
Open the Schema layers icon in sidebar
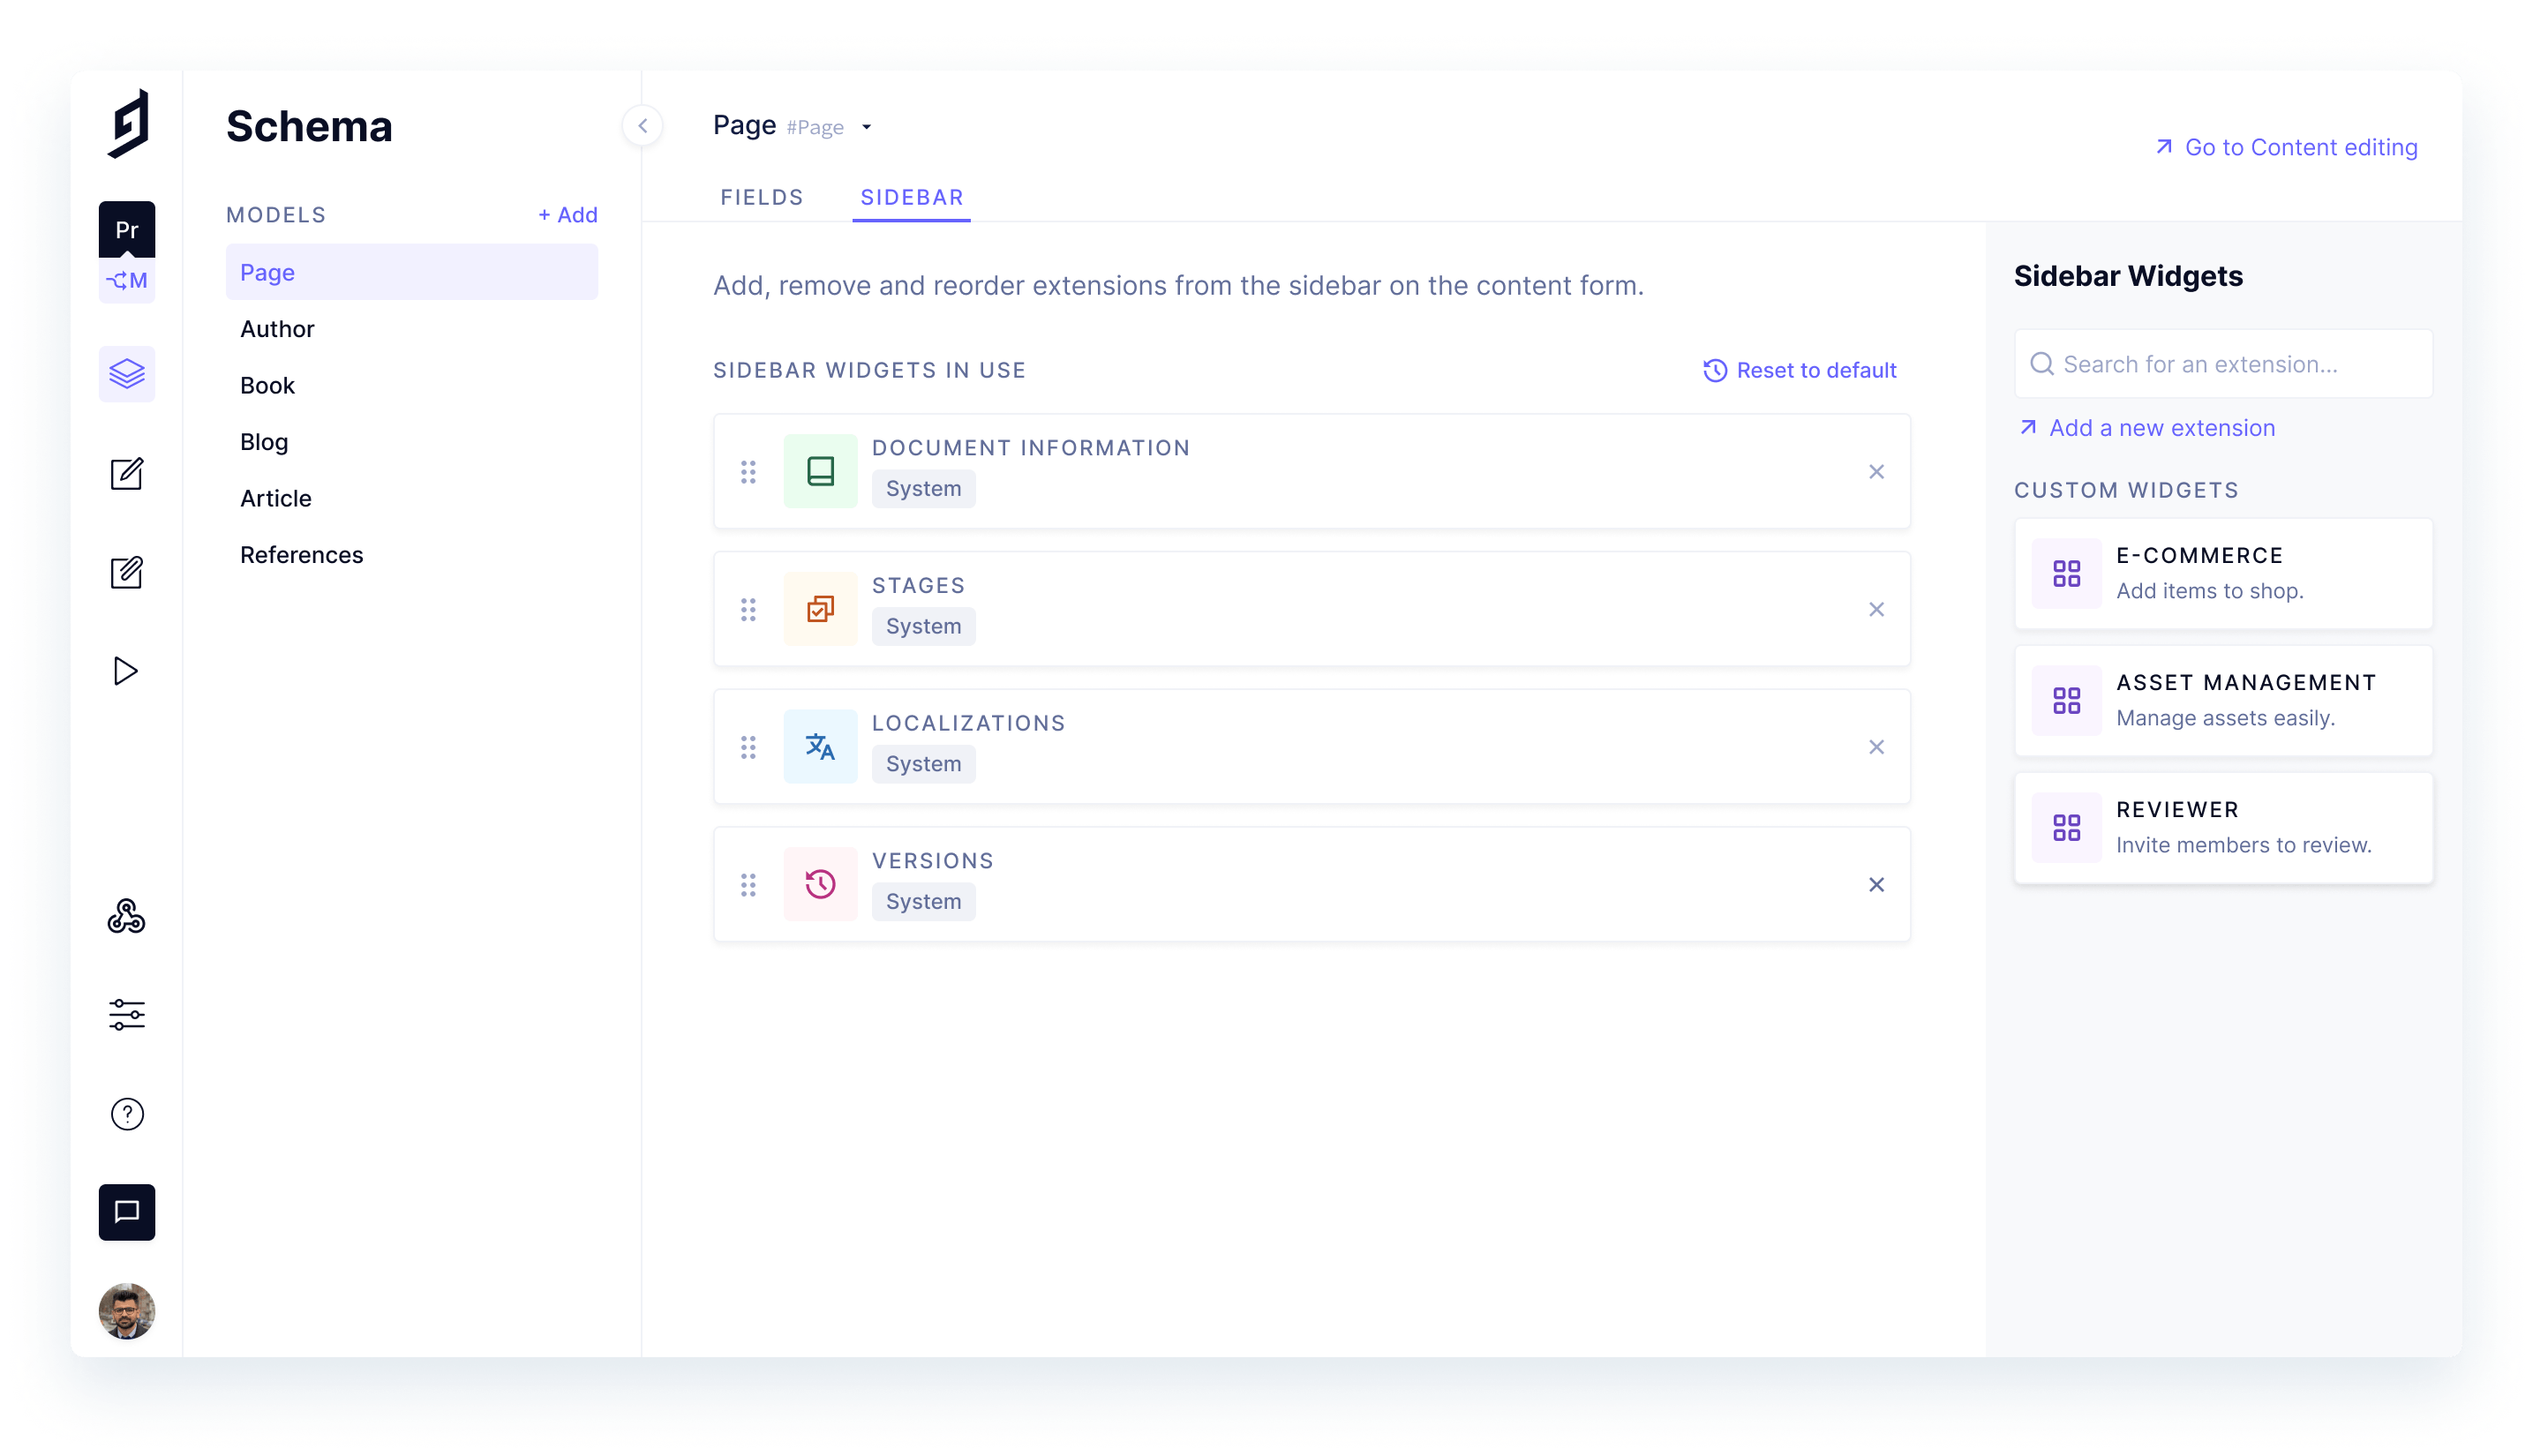tap(126, 374)
